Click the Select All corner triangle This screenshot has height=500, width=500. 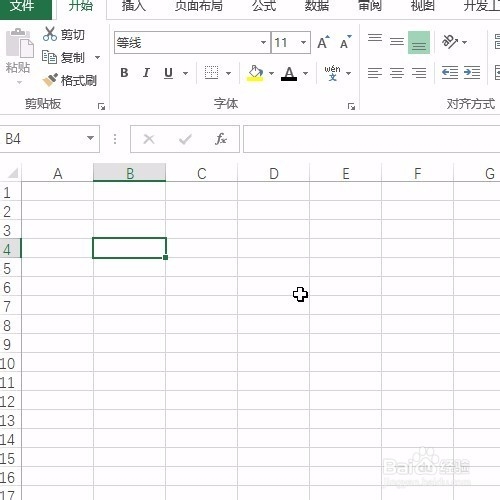point(13,173)
